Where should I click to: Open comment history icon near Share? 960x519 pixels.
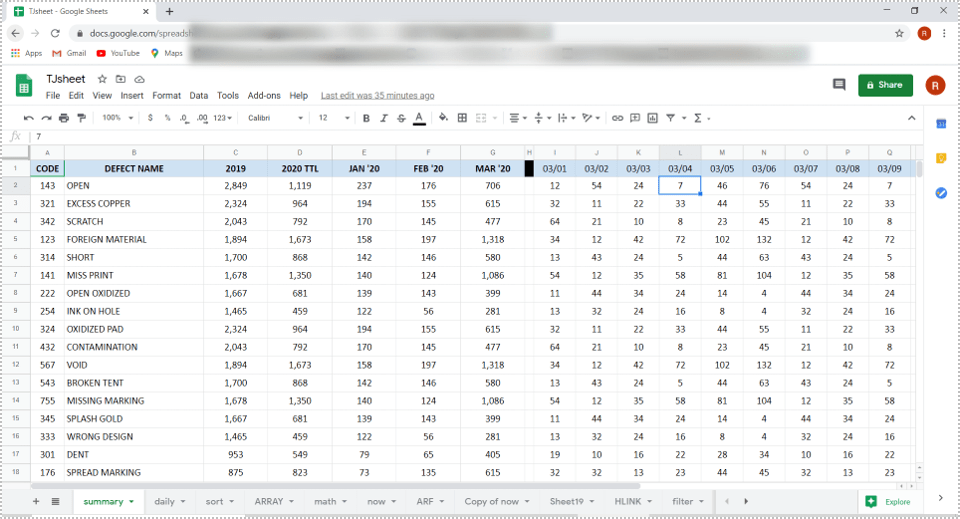(839, 85)
